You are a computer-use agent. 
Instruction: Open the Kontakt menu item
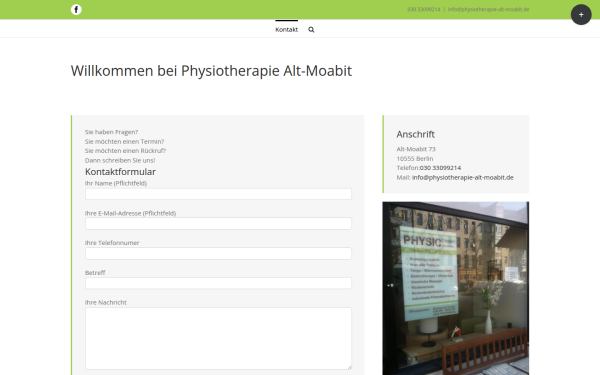tap(286, 29)
